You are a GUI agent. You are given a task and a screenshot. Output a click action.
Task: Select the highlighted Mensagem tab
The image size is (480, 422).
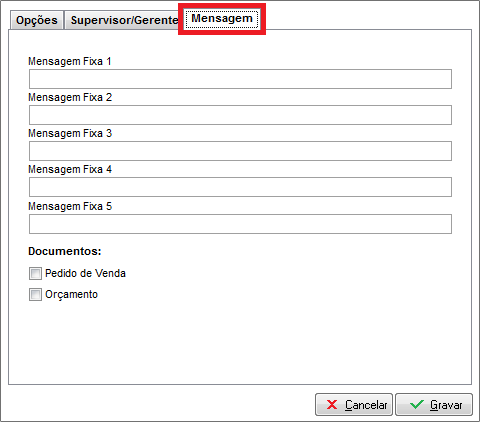tap(222, 18)
